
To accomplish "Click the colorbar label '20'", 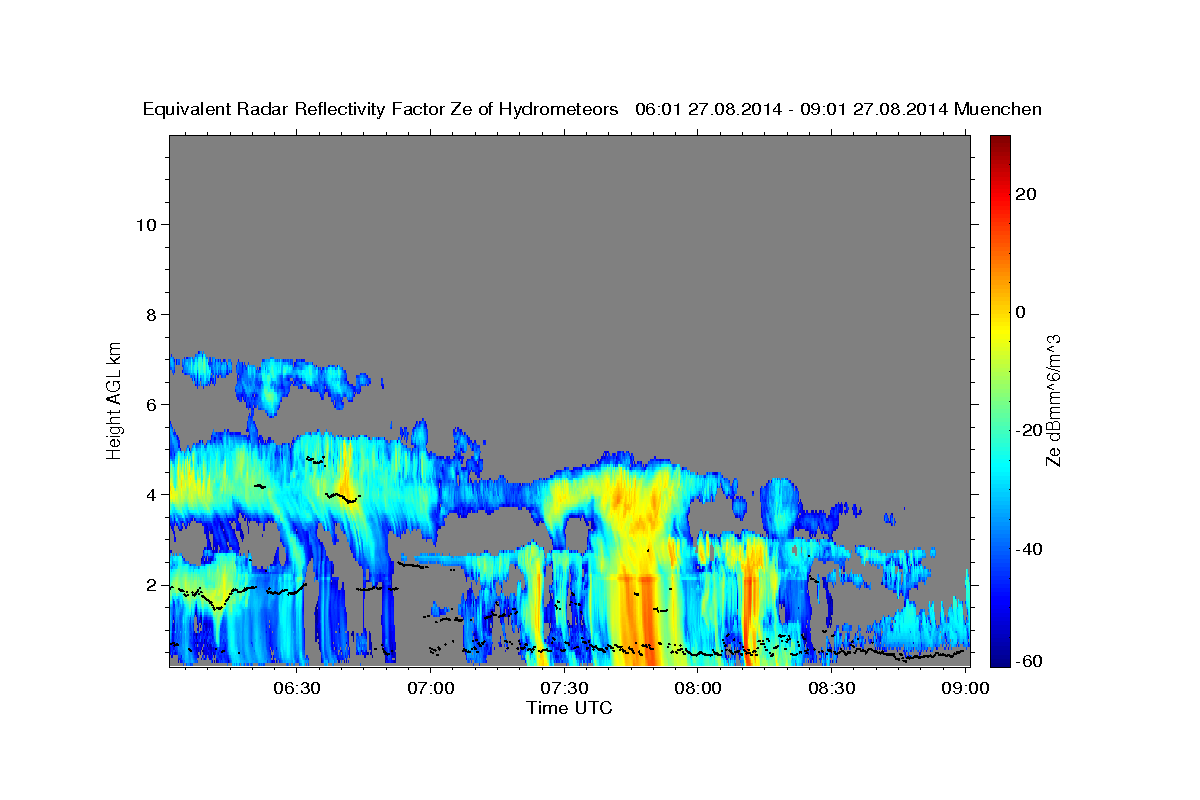I will (1025, 194).
